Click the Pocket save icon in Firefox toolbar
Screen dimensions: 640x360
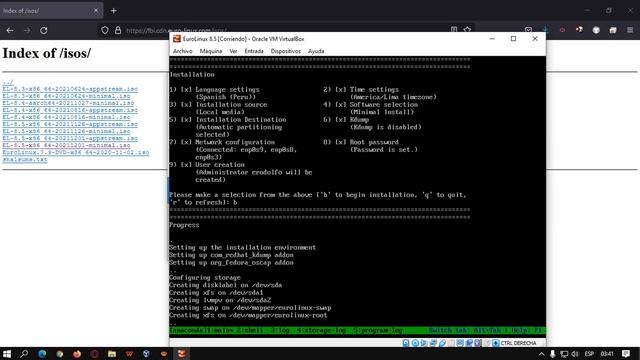[529, 30]
